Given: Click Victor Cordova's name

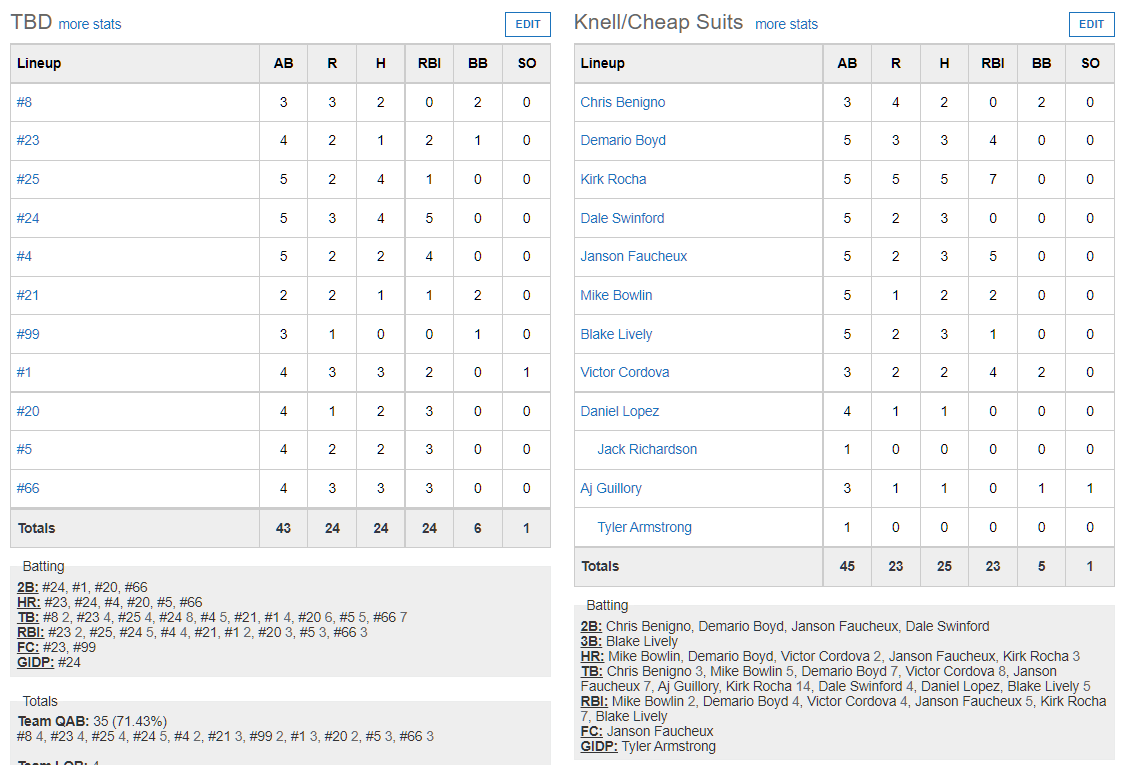Looking at the screenshot, I should pos(625,372).
